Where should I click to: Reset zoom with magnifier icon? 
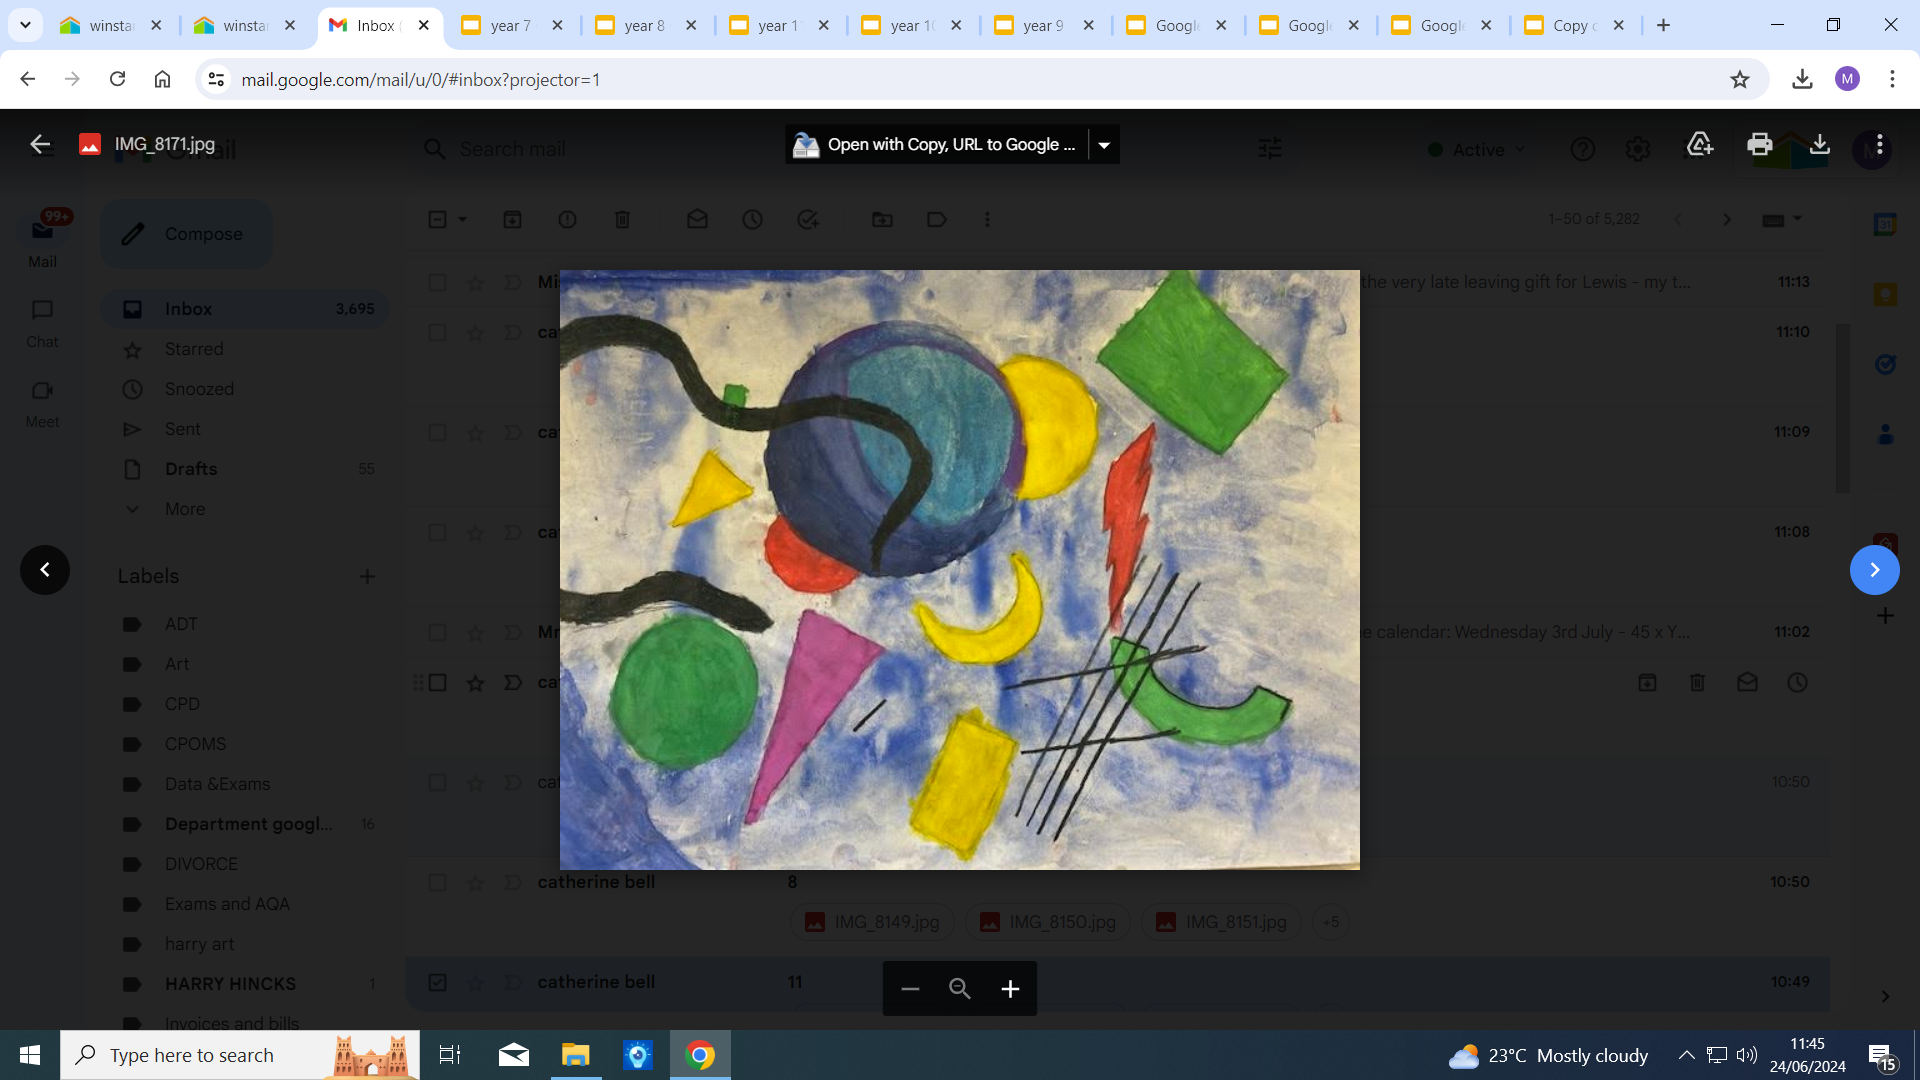point(960,989)
